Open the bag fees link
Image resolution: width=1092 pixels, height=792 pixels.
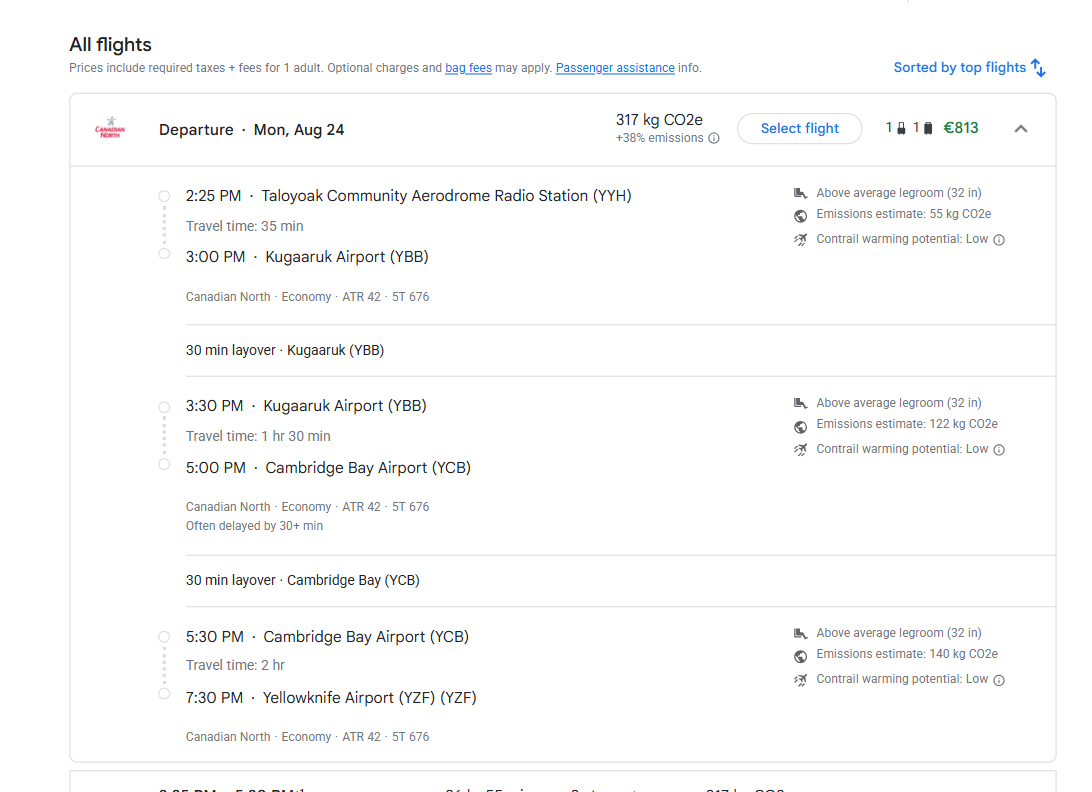click(468, 68)
